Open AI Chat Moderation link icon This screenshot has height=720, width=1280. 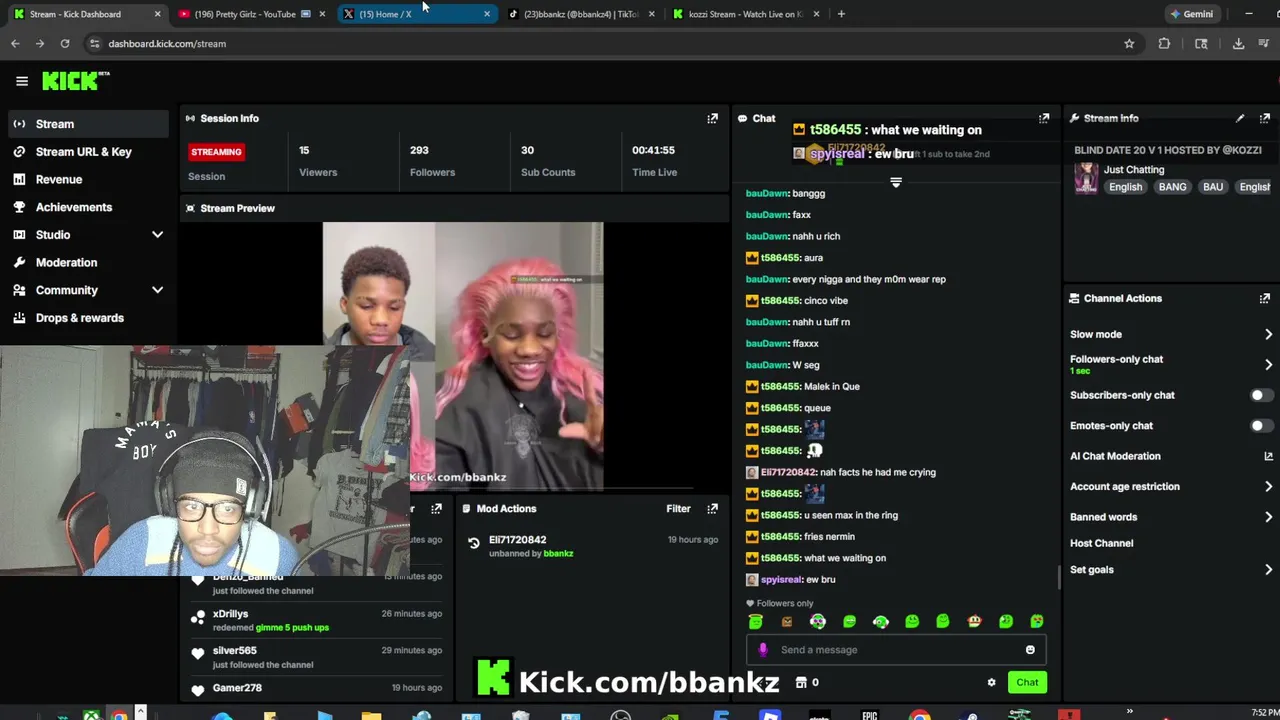(1268, 456)
